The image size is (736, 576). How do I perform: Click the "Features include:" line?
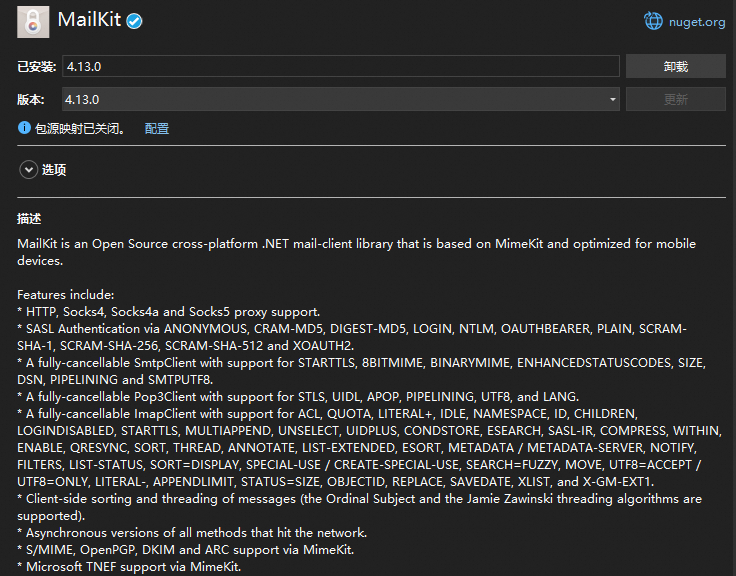pos(66,295)
